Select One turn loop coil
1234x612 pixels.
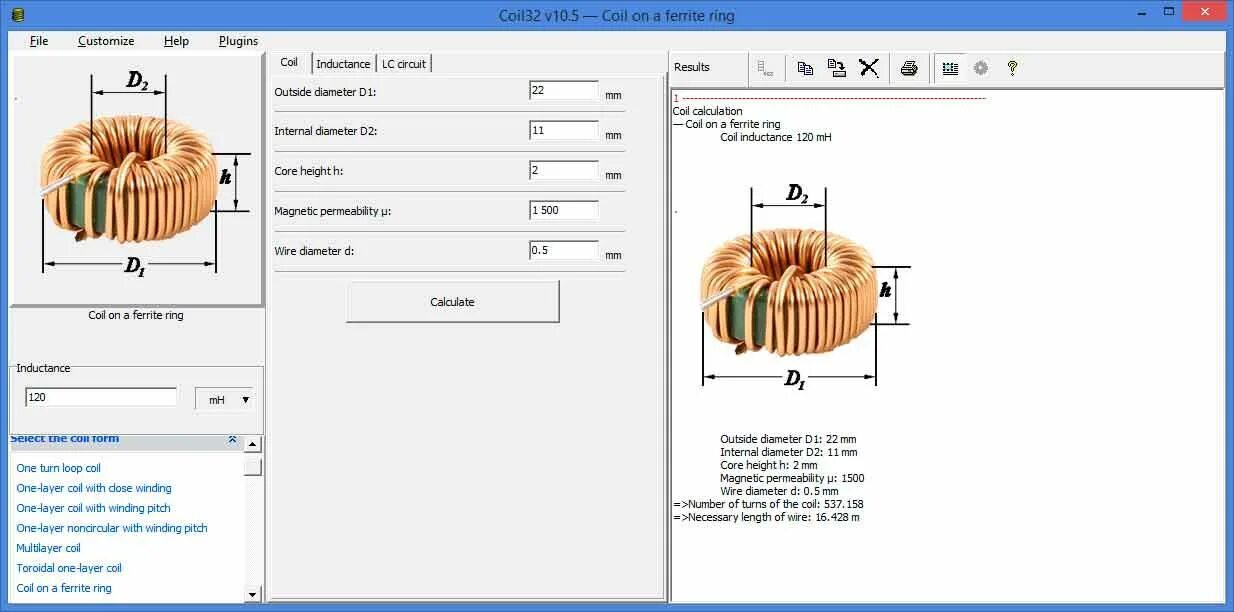click(x=58, y=468)
